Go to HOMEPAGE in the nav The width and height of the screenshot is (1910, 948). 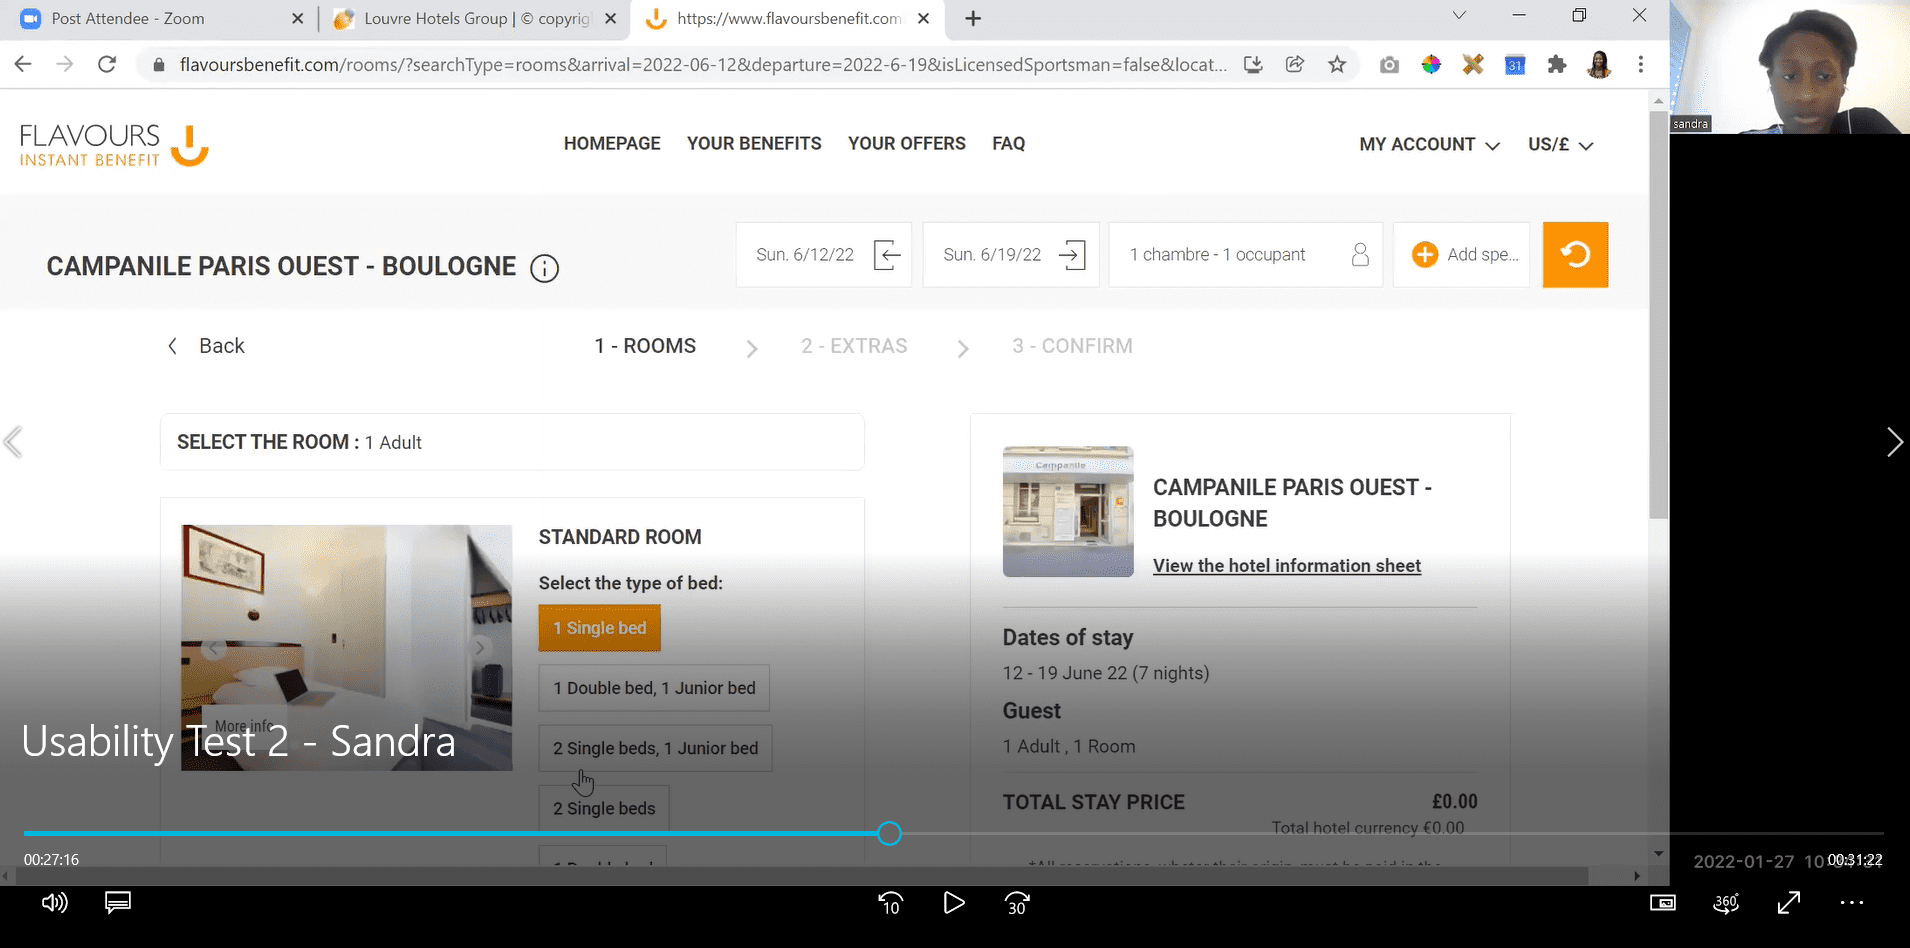(612, 144)
